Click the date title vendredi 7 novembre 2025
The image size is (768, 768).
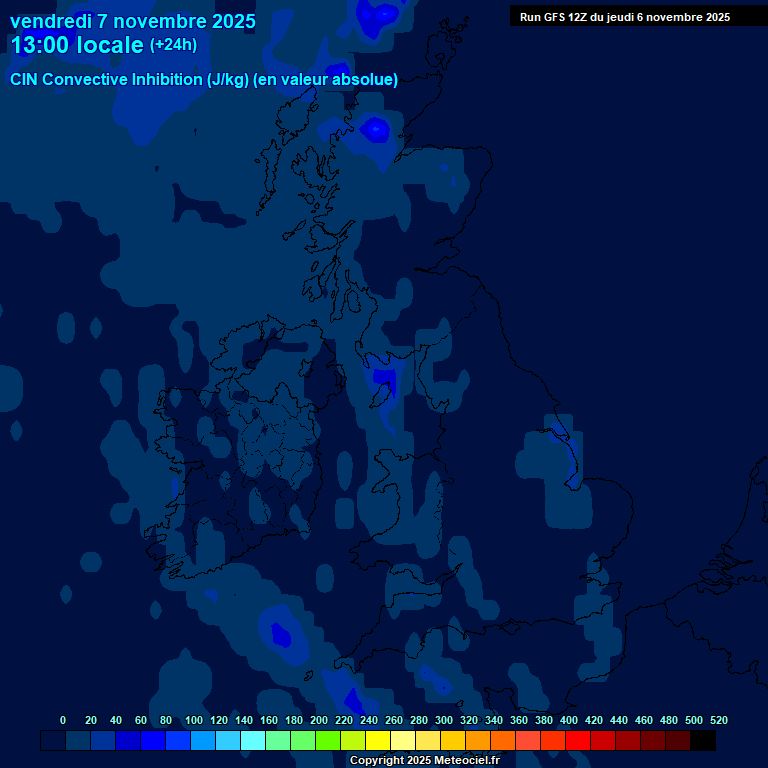(132, 20)
